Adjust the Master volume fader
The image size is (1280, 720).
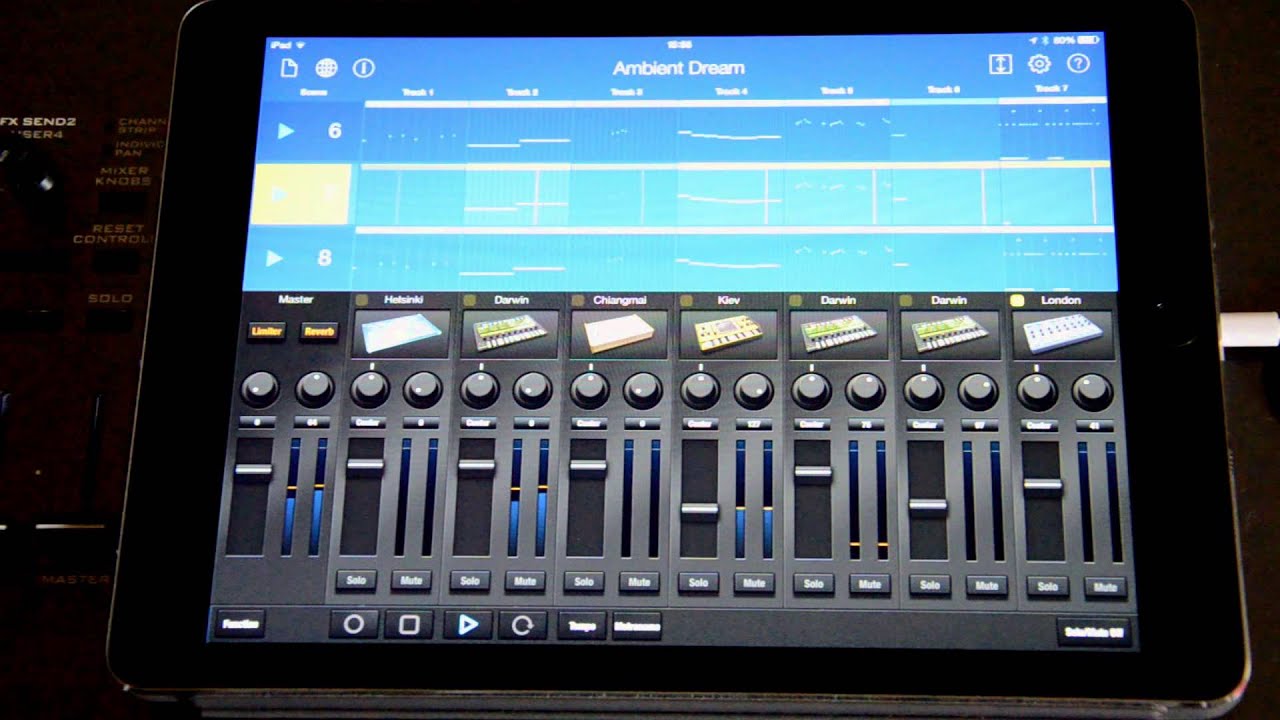(x=252, y=470)
